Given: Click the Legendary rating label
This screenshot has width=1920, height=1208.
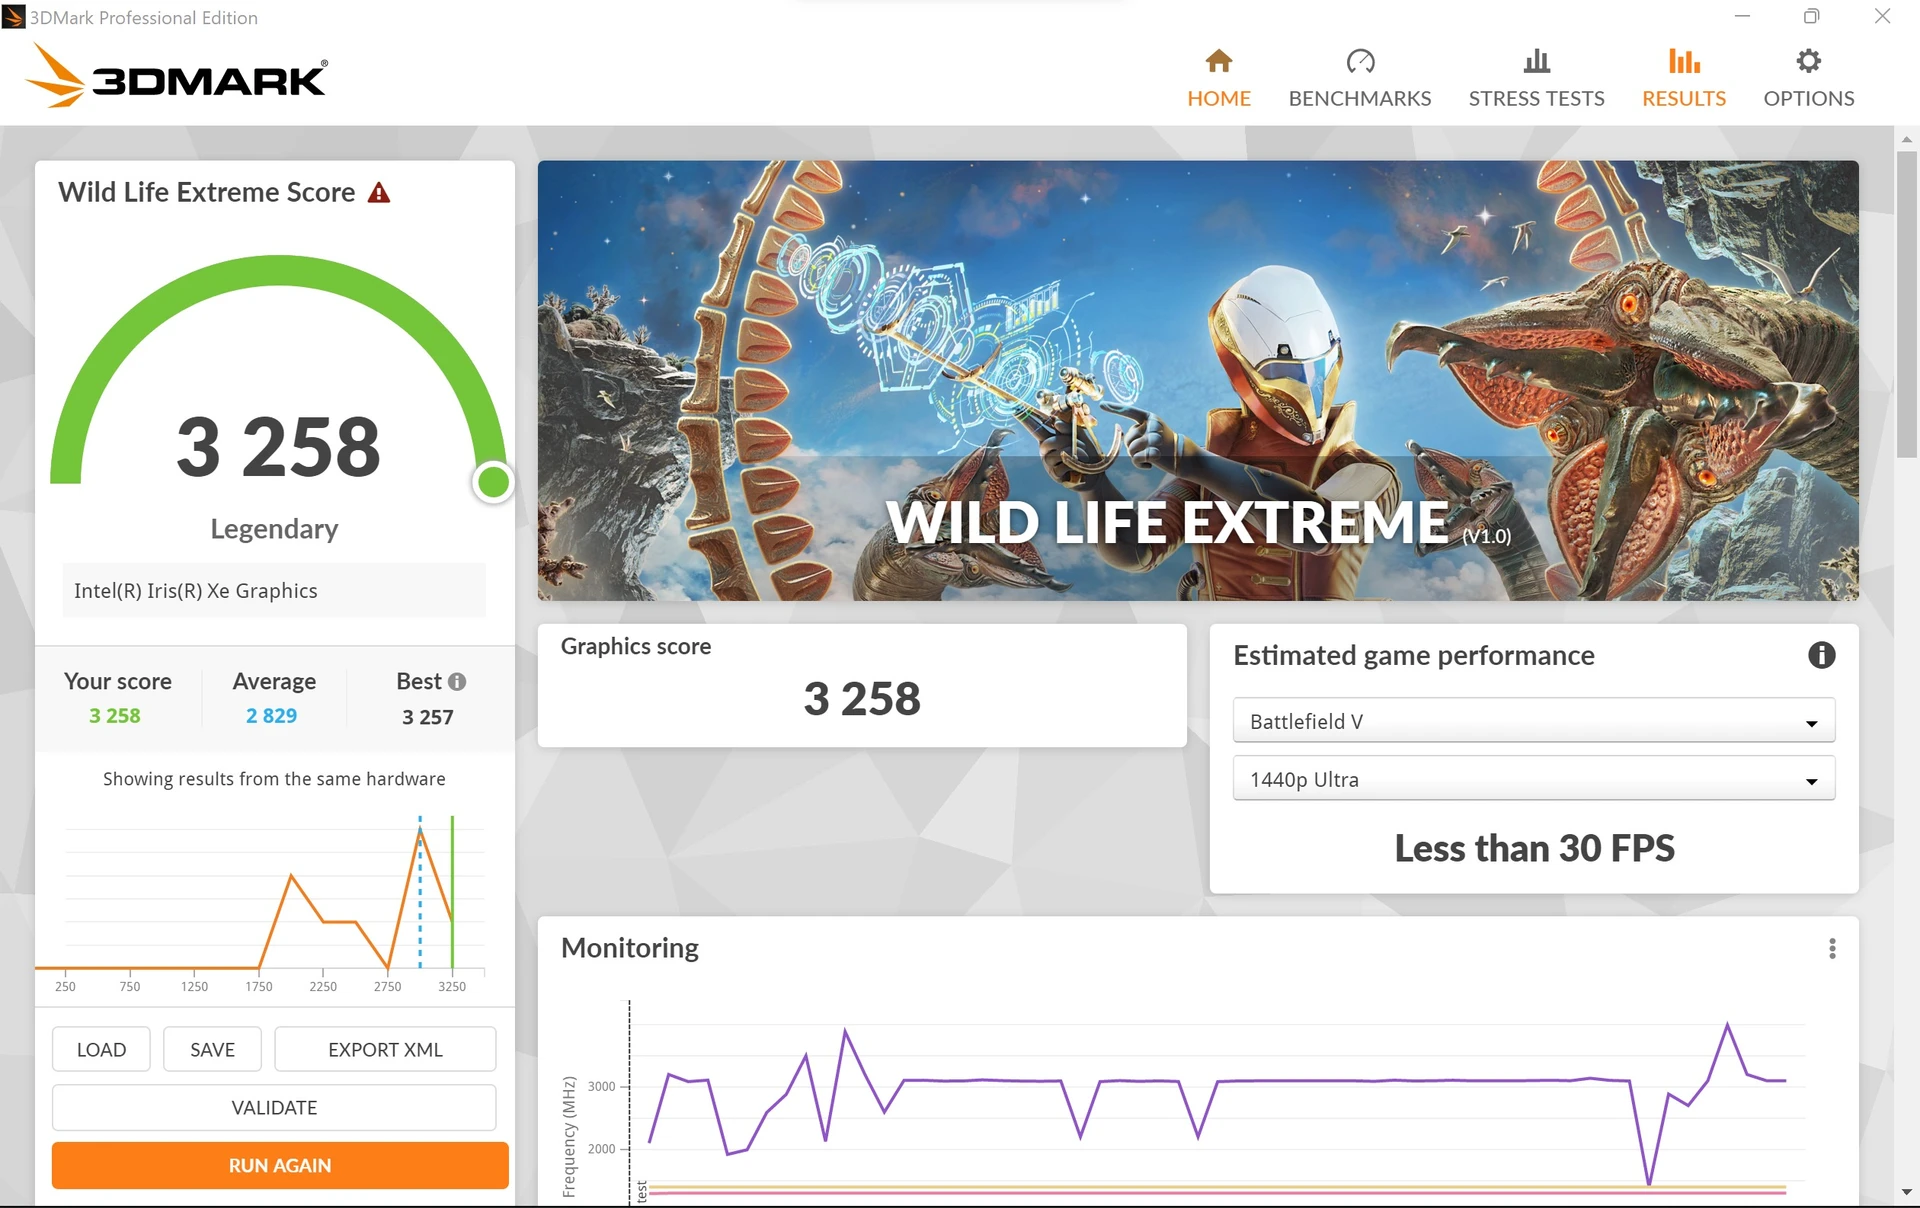Looking at the screenshot, I should pyautogui.click(x=274, y=528).
